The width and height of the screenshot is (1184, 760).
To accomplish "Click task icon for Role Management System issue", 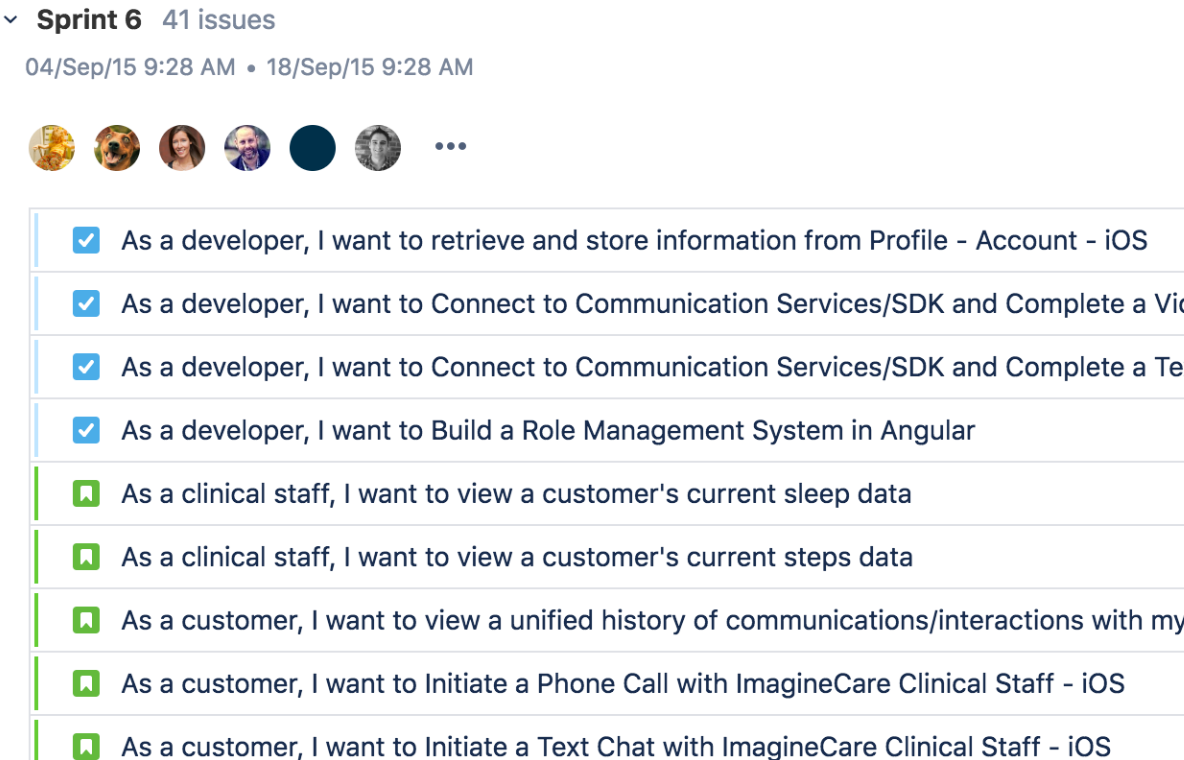I will point(86,430).
